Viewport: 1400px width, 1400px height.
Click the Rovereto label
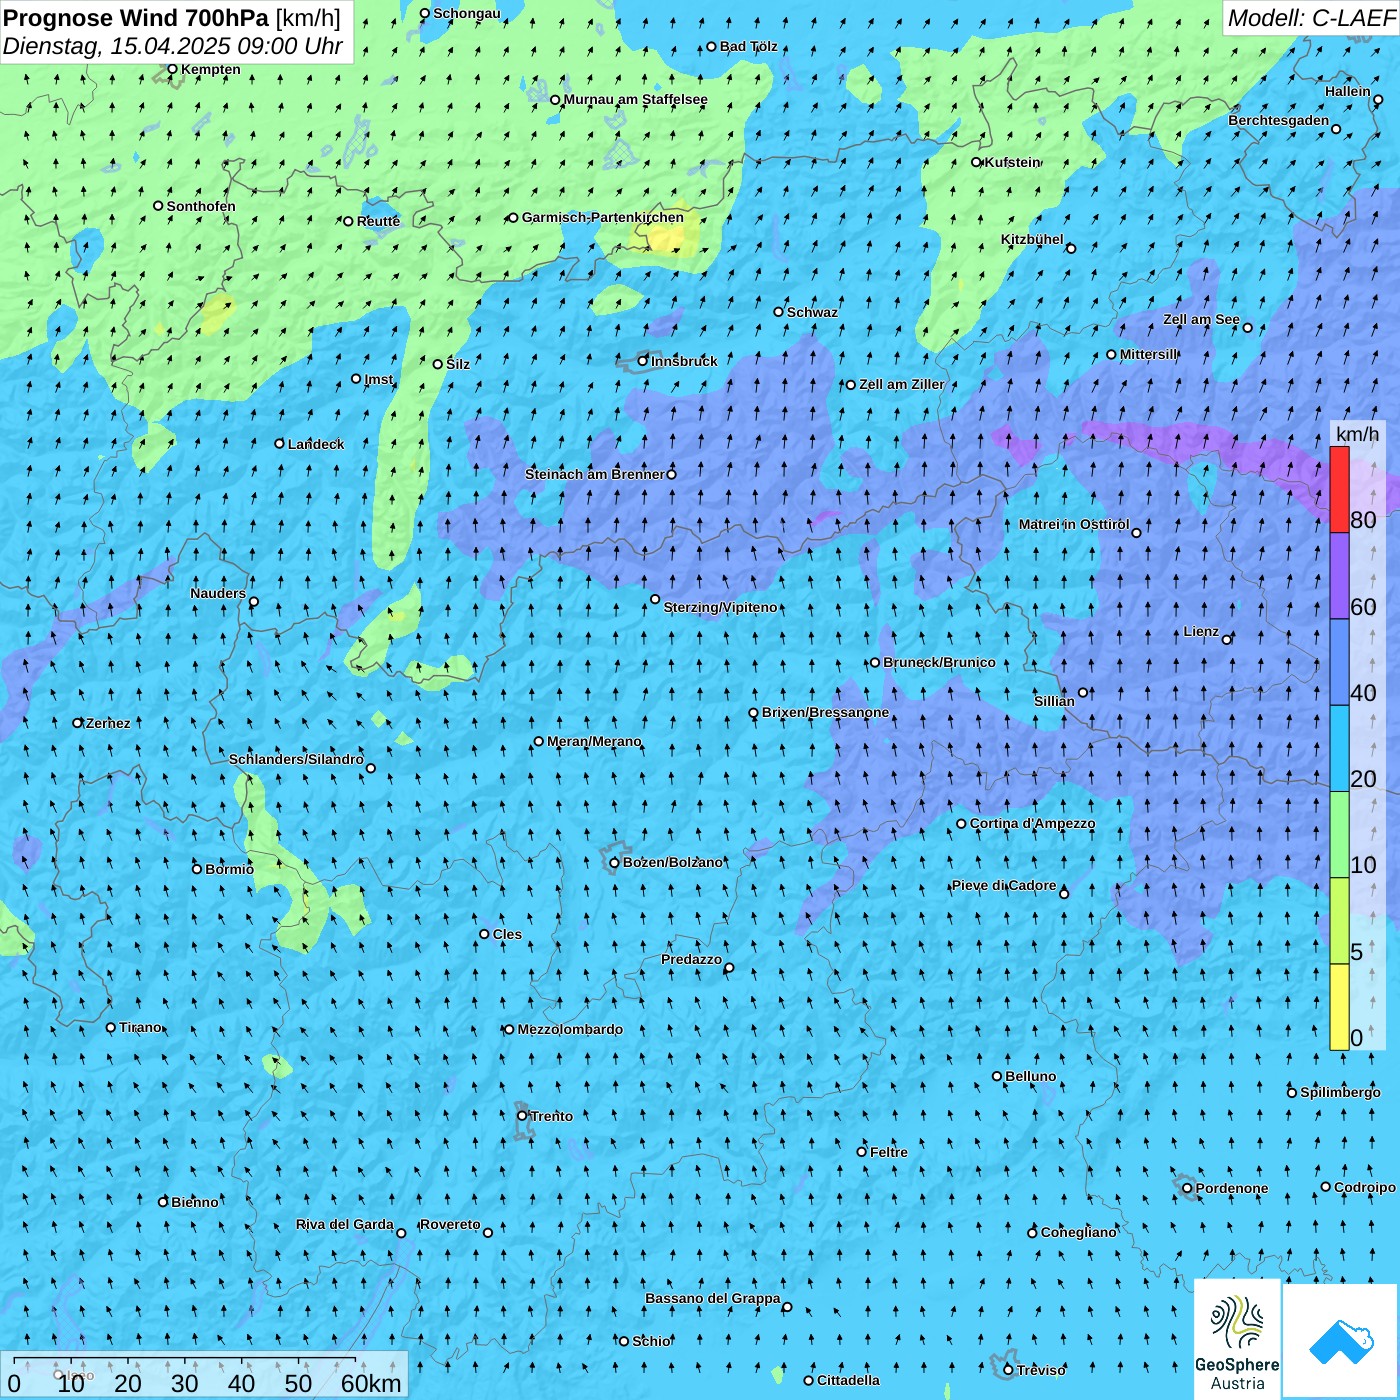pos(450,1224)
